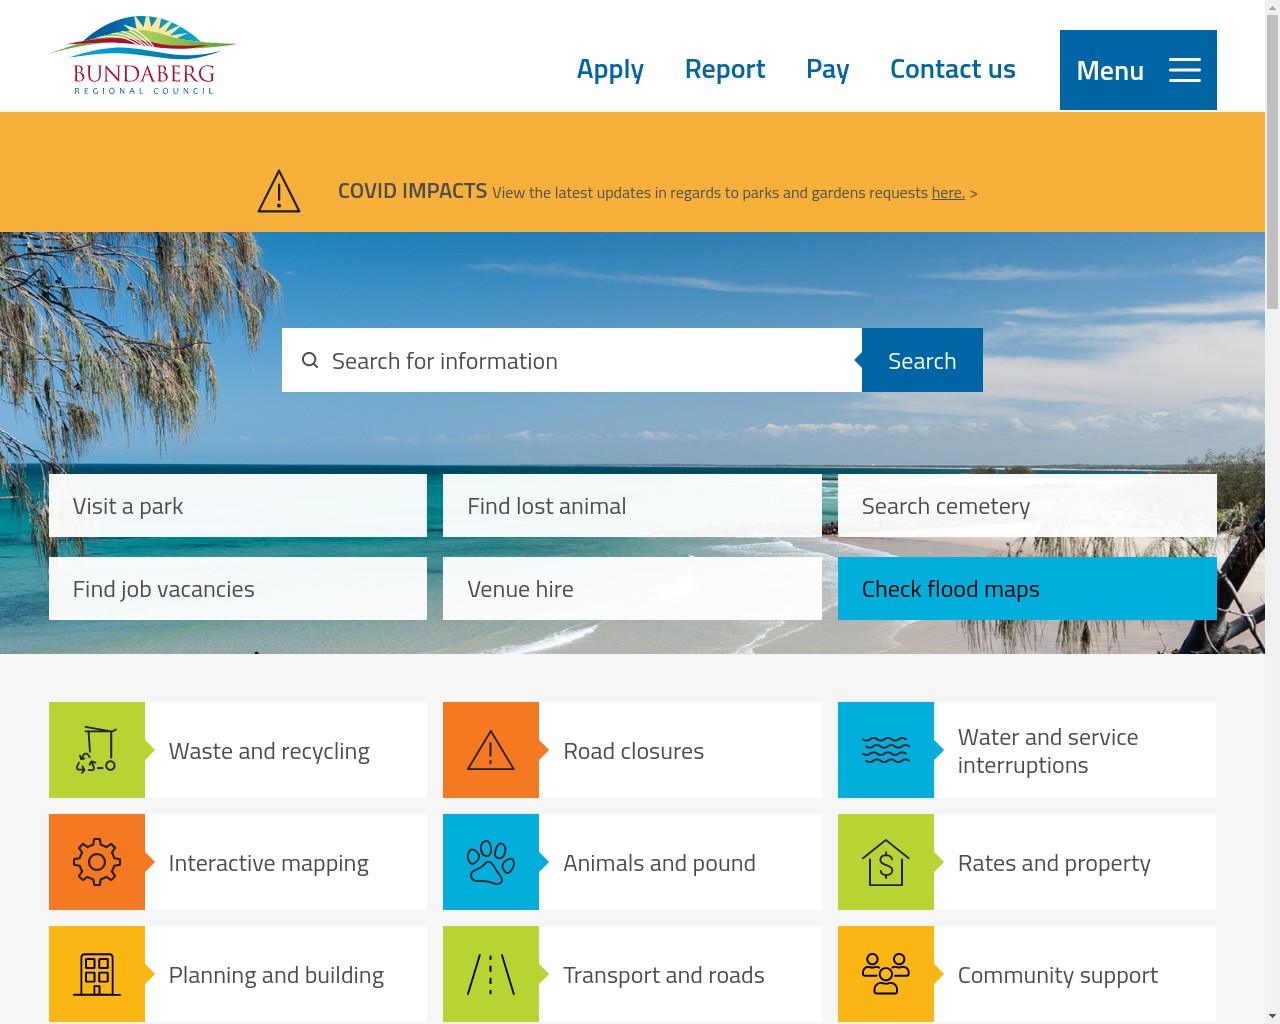Click the Bundaberg Regional Council logo
The image size is (1280, 1024).
143,55
